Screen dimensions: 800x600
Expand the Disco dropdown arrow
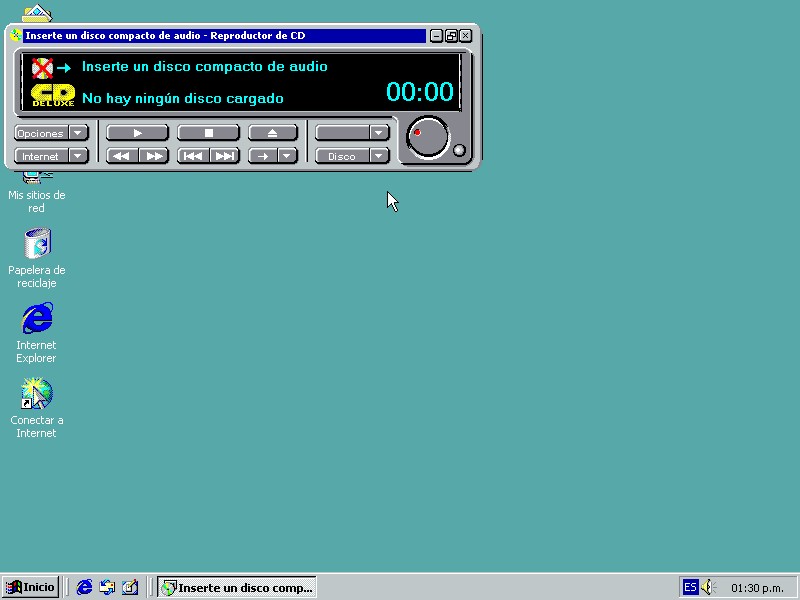(379, 156)
